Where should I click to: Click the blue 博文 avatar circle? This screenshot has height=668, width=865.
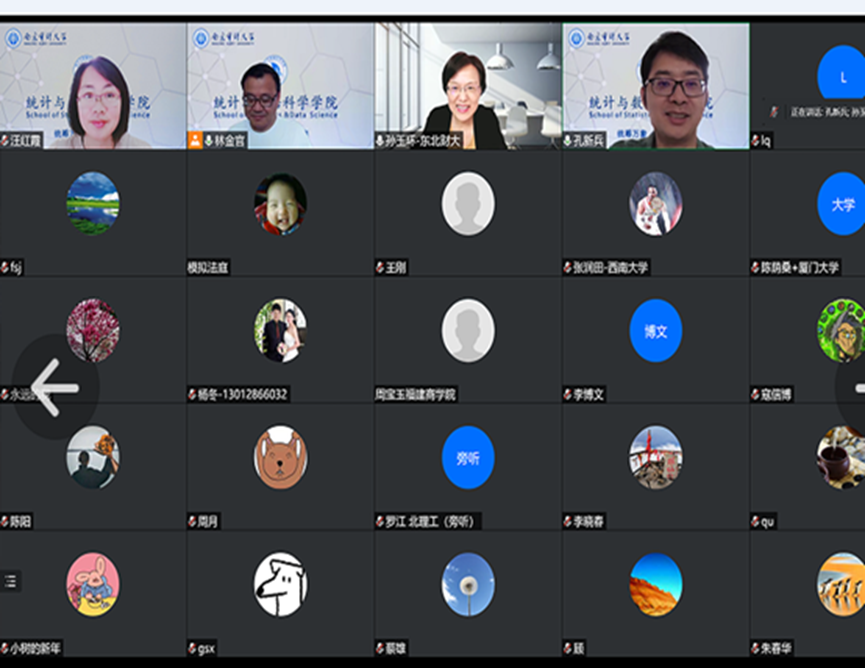click(655, 330)
